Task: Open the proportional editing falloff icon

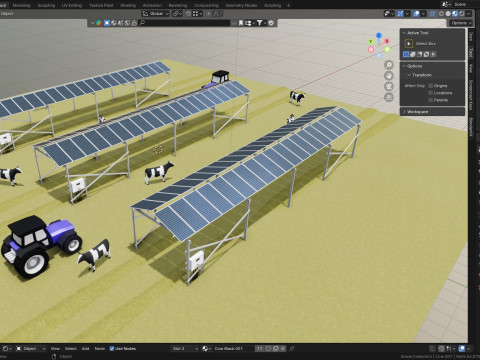Action: pyautogui.click(x=217, y=14)
